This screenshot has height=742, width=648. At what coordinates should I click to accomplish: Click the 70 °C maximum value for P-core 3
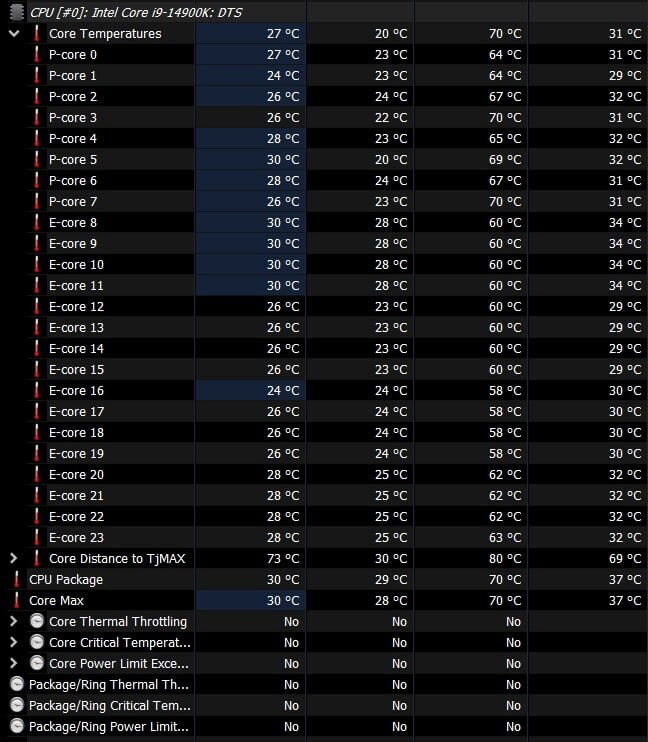pyautogui.click(x=505, y=117)
